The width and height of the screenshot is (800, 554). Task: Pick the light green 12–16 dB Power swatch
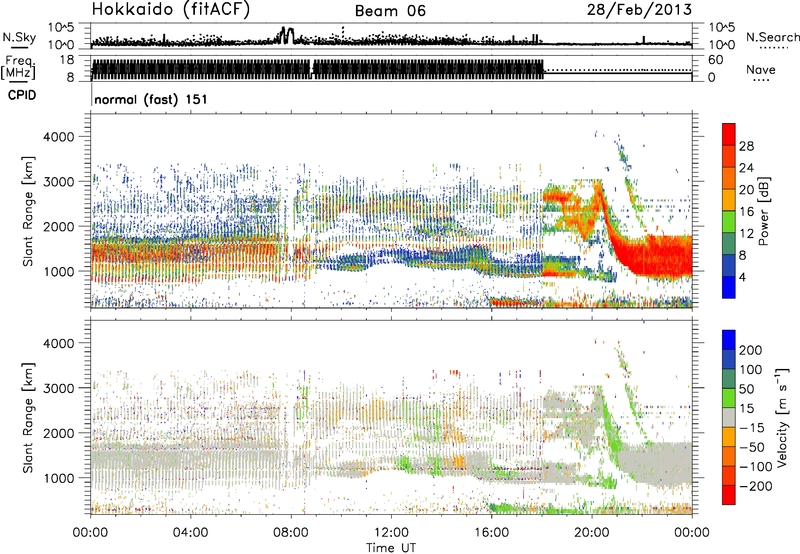tap(729, 221)
